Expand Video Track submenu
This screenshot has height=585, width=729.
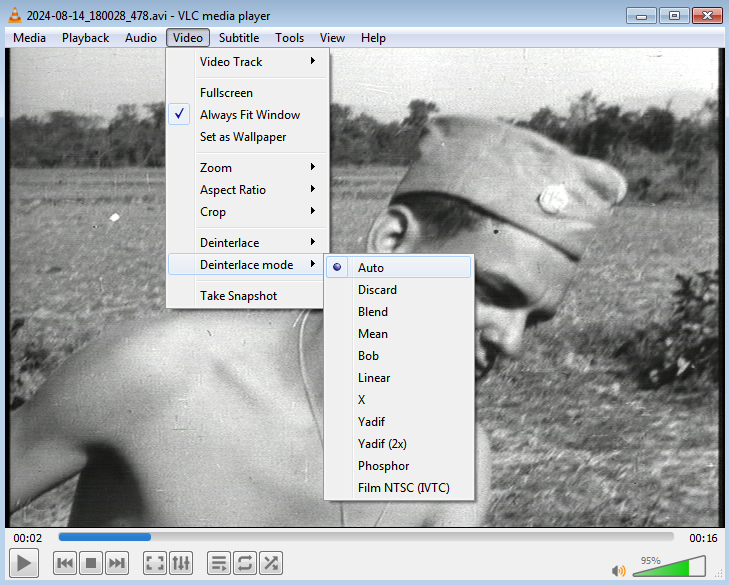pyautogui.click(x=247, y=61)
